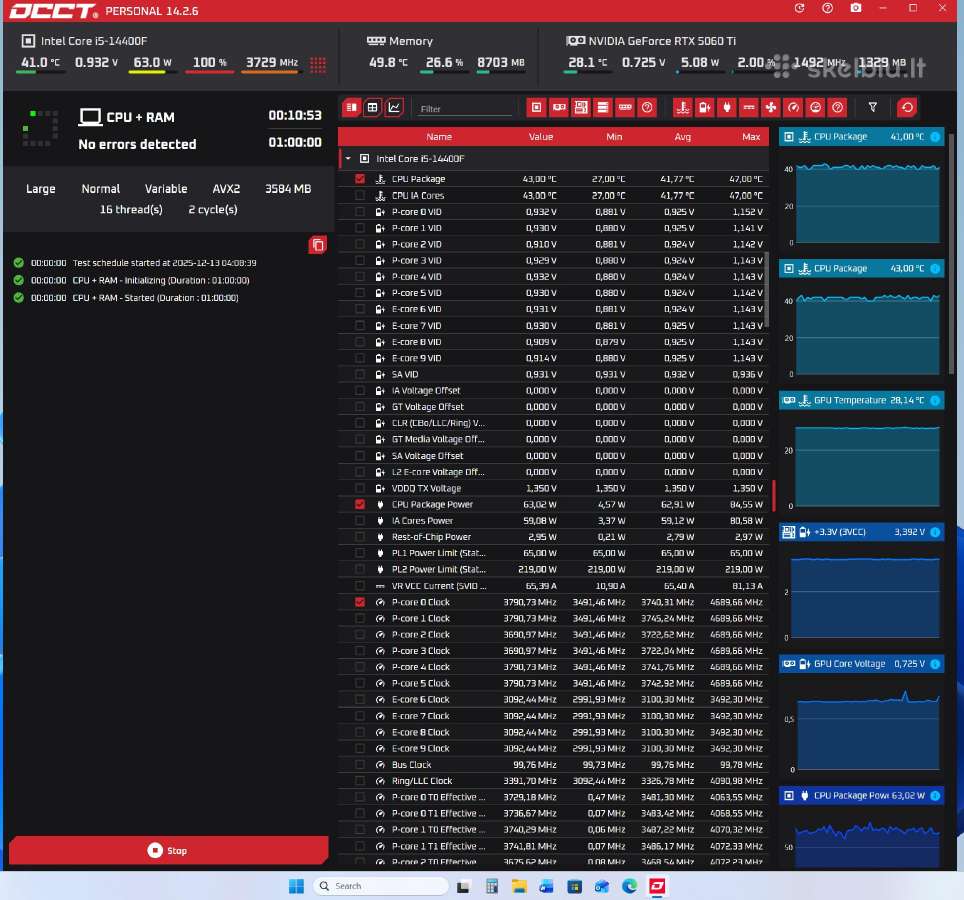Uncheck the CPU Package temperature checkbox
The width and height of the screenshot is (964, 900).
(x=360, y=179)
